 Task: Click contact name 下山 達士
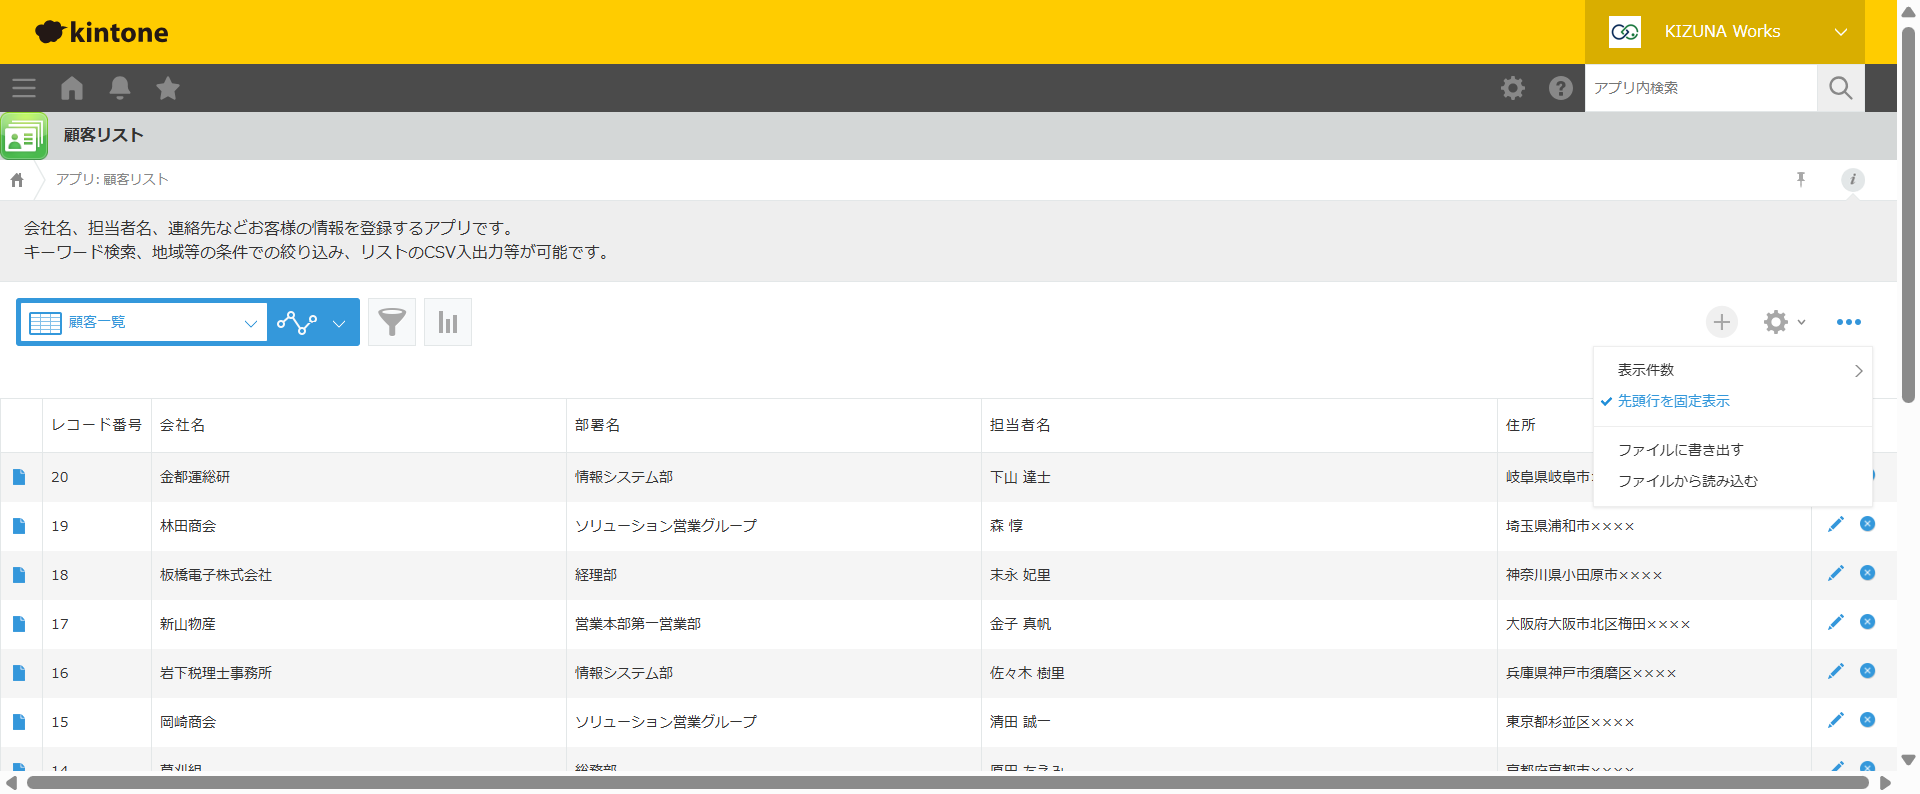point(1020,477)
